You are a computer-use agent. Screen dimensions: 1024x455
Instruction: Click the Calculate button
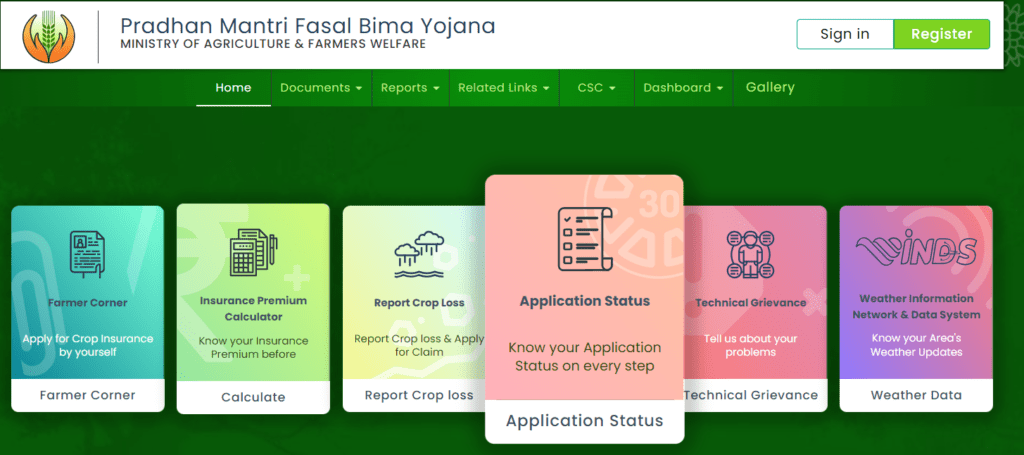(253, 397)
